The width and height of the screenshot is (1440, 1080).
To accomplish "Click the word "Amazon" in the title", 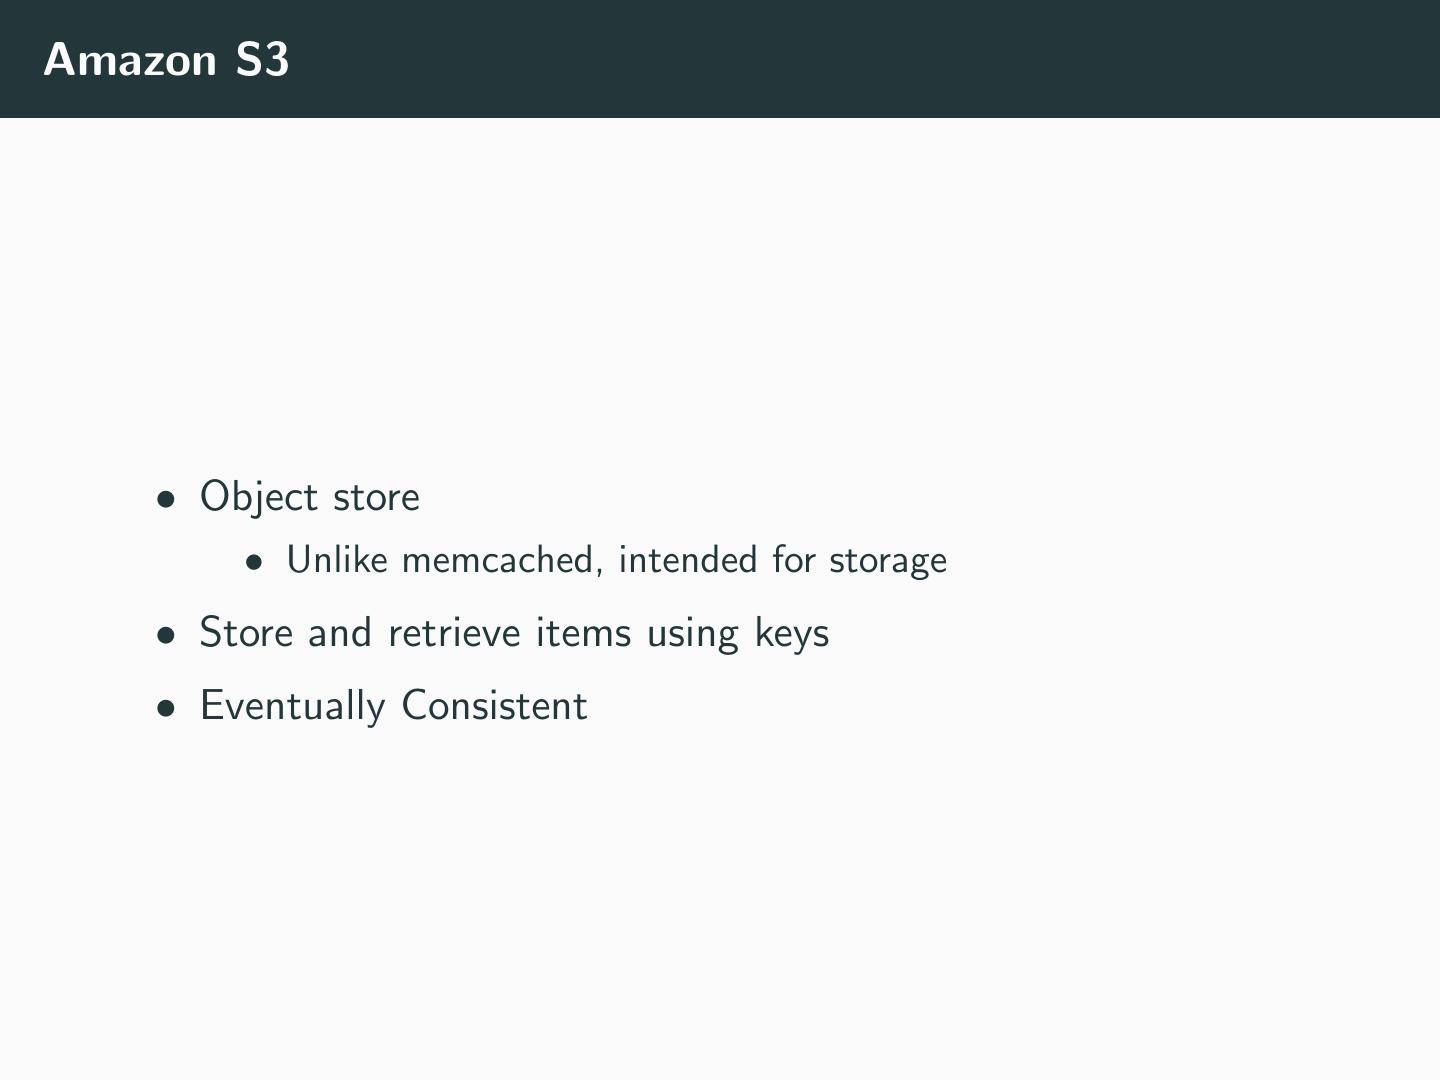I will 130,60.
